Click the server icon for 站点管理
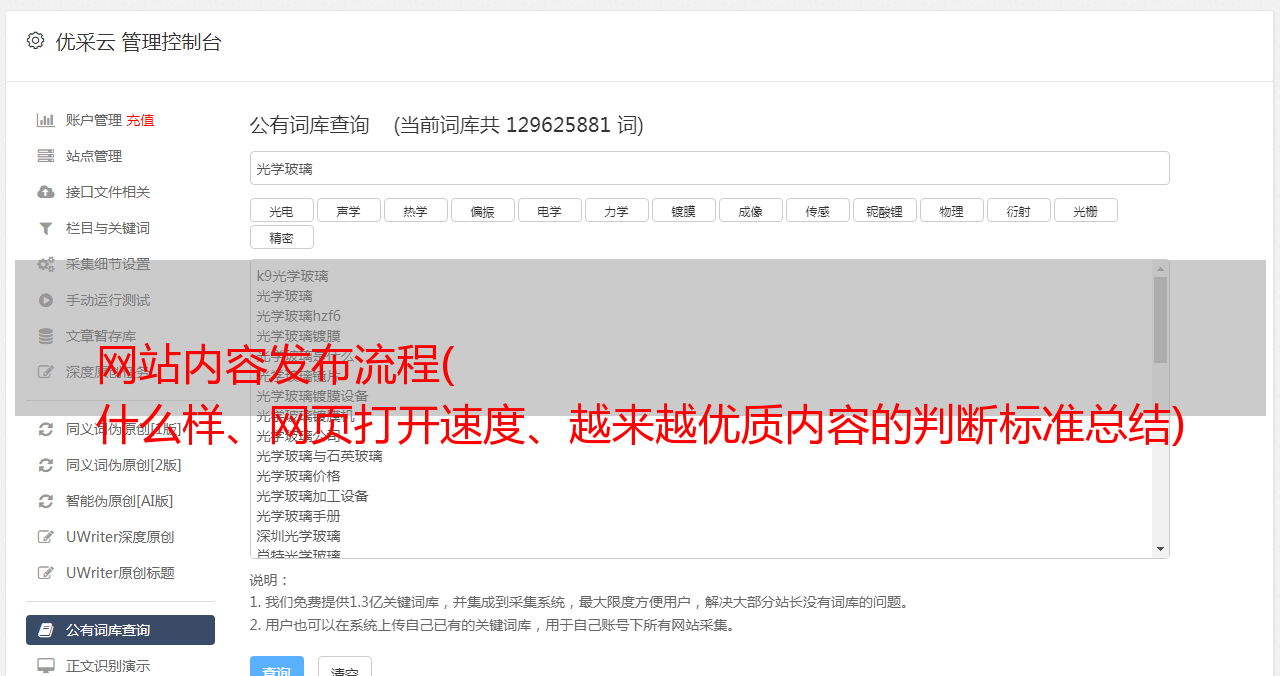Viewport: 1280px width, 676px height. click(x=45, y=156)
